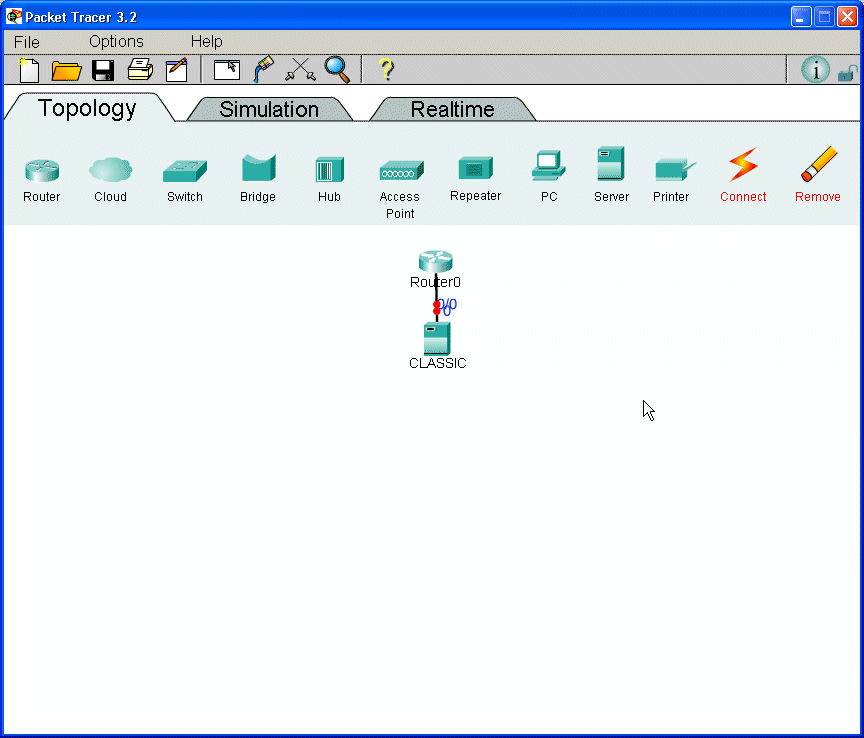Click the padlock icon in toolbar
The height and width of the screenshot is (738, 864).
(x=848, y=73)
